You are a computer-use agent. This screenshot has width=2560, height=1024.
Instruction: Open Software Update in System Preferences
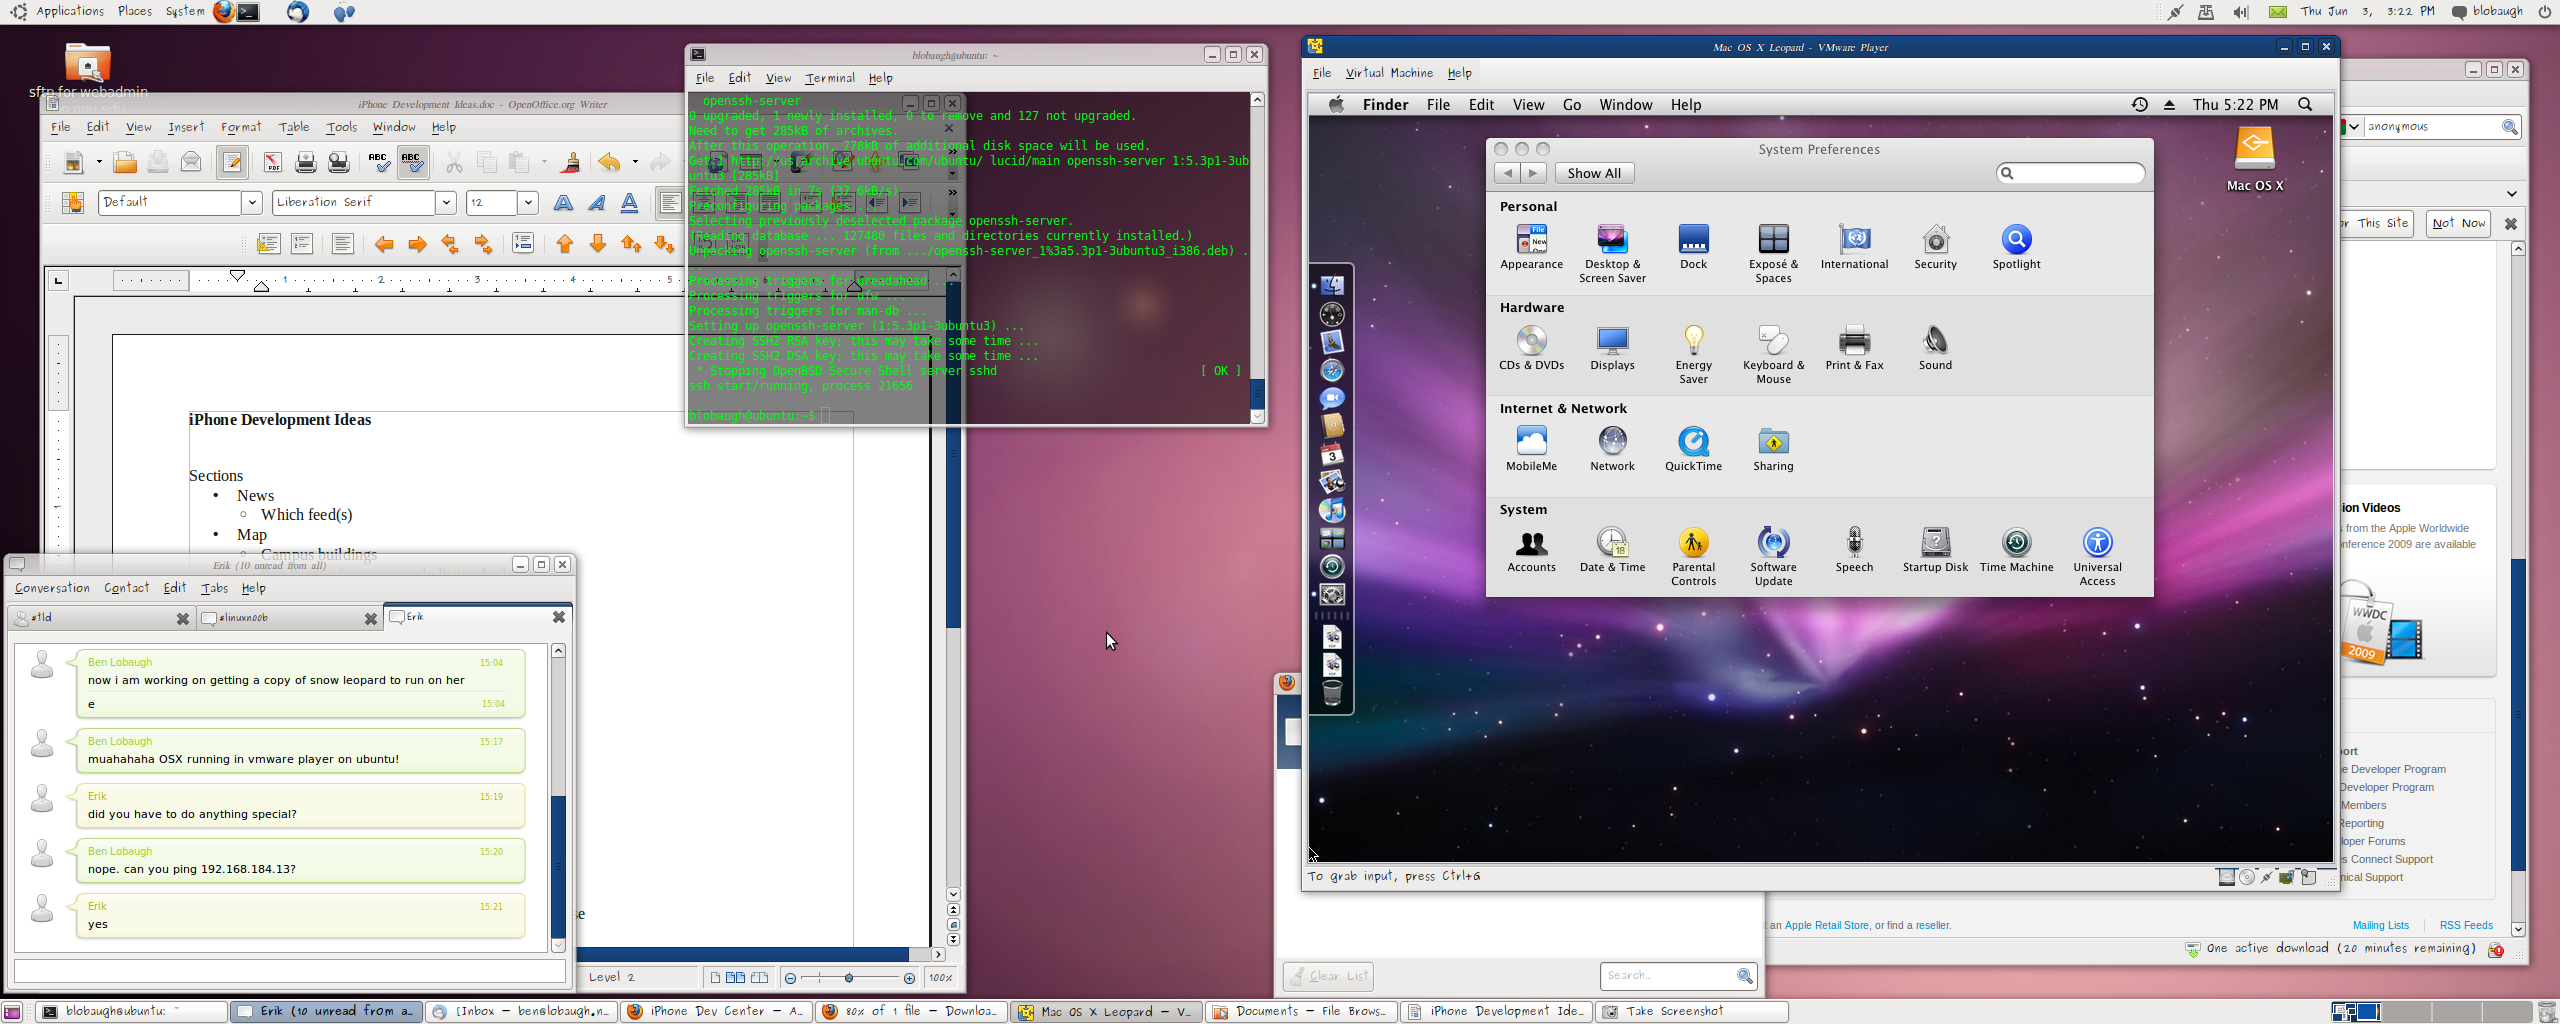tap(1773, 543)
